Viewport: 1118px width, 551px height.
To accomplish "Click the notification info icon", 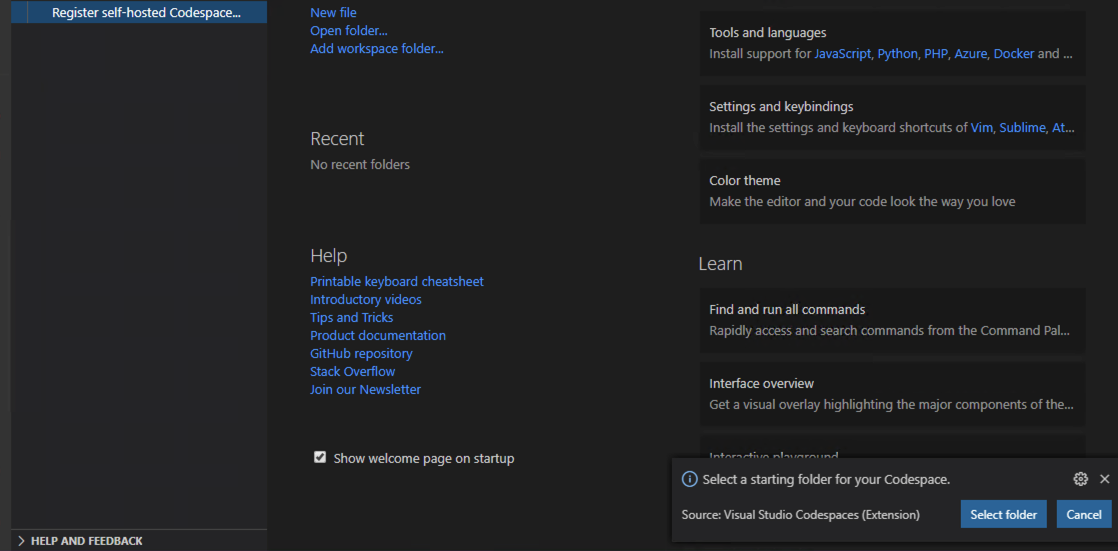I will [x=689, y=479].
